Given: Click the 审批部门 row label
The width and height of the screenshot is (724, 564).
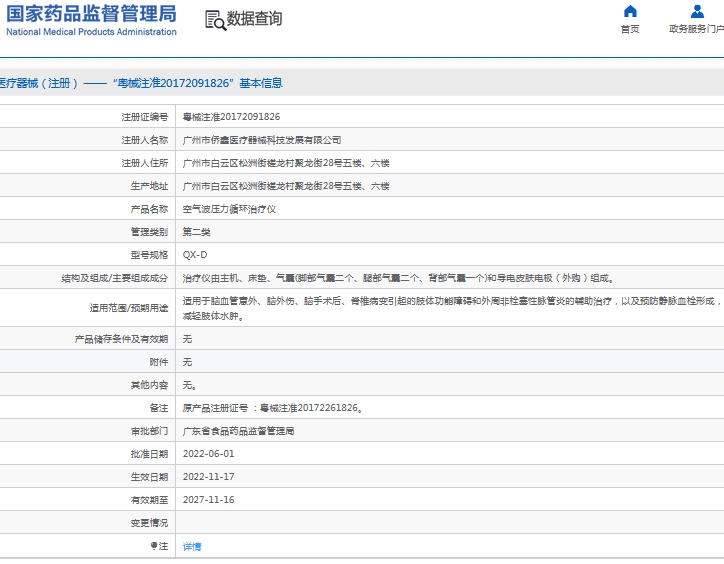Looking at the screenshot, I should coord(149,431).
